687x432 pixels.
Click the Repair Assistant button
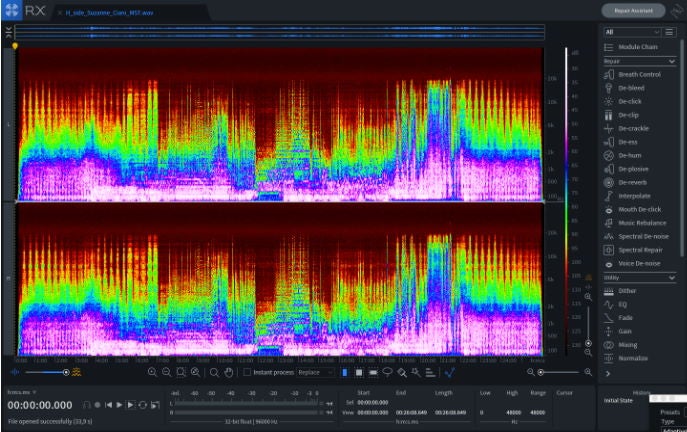click(632, 10)
